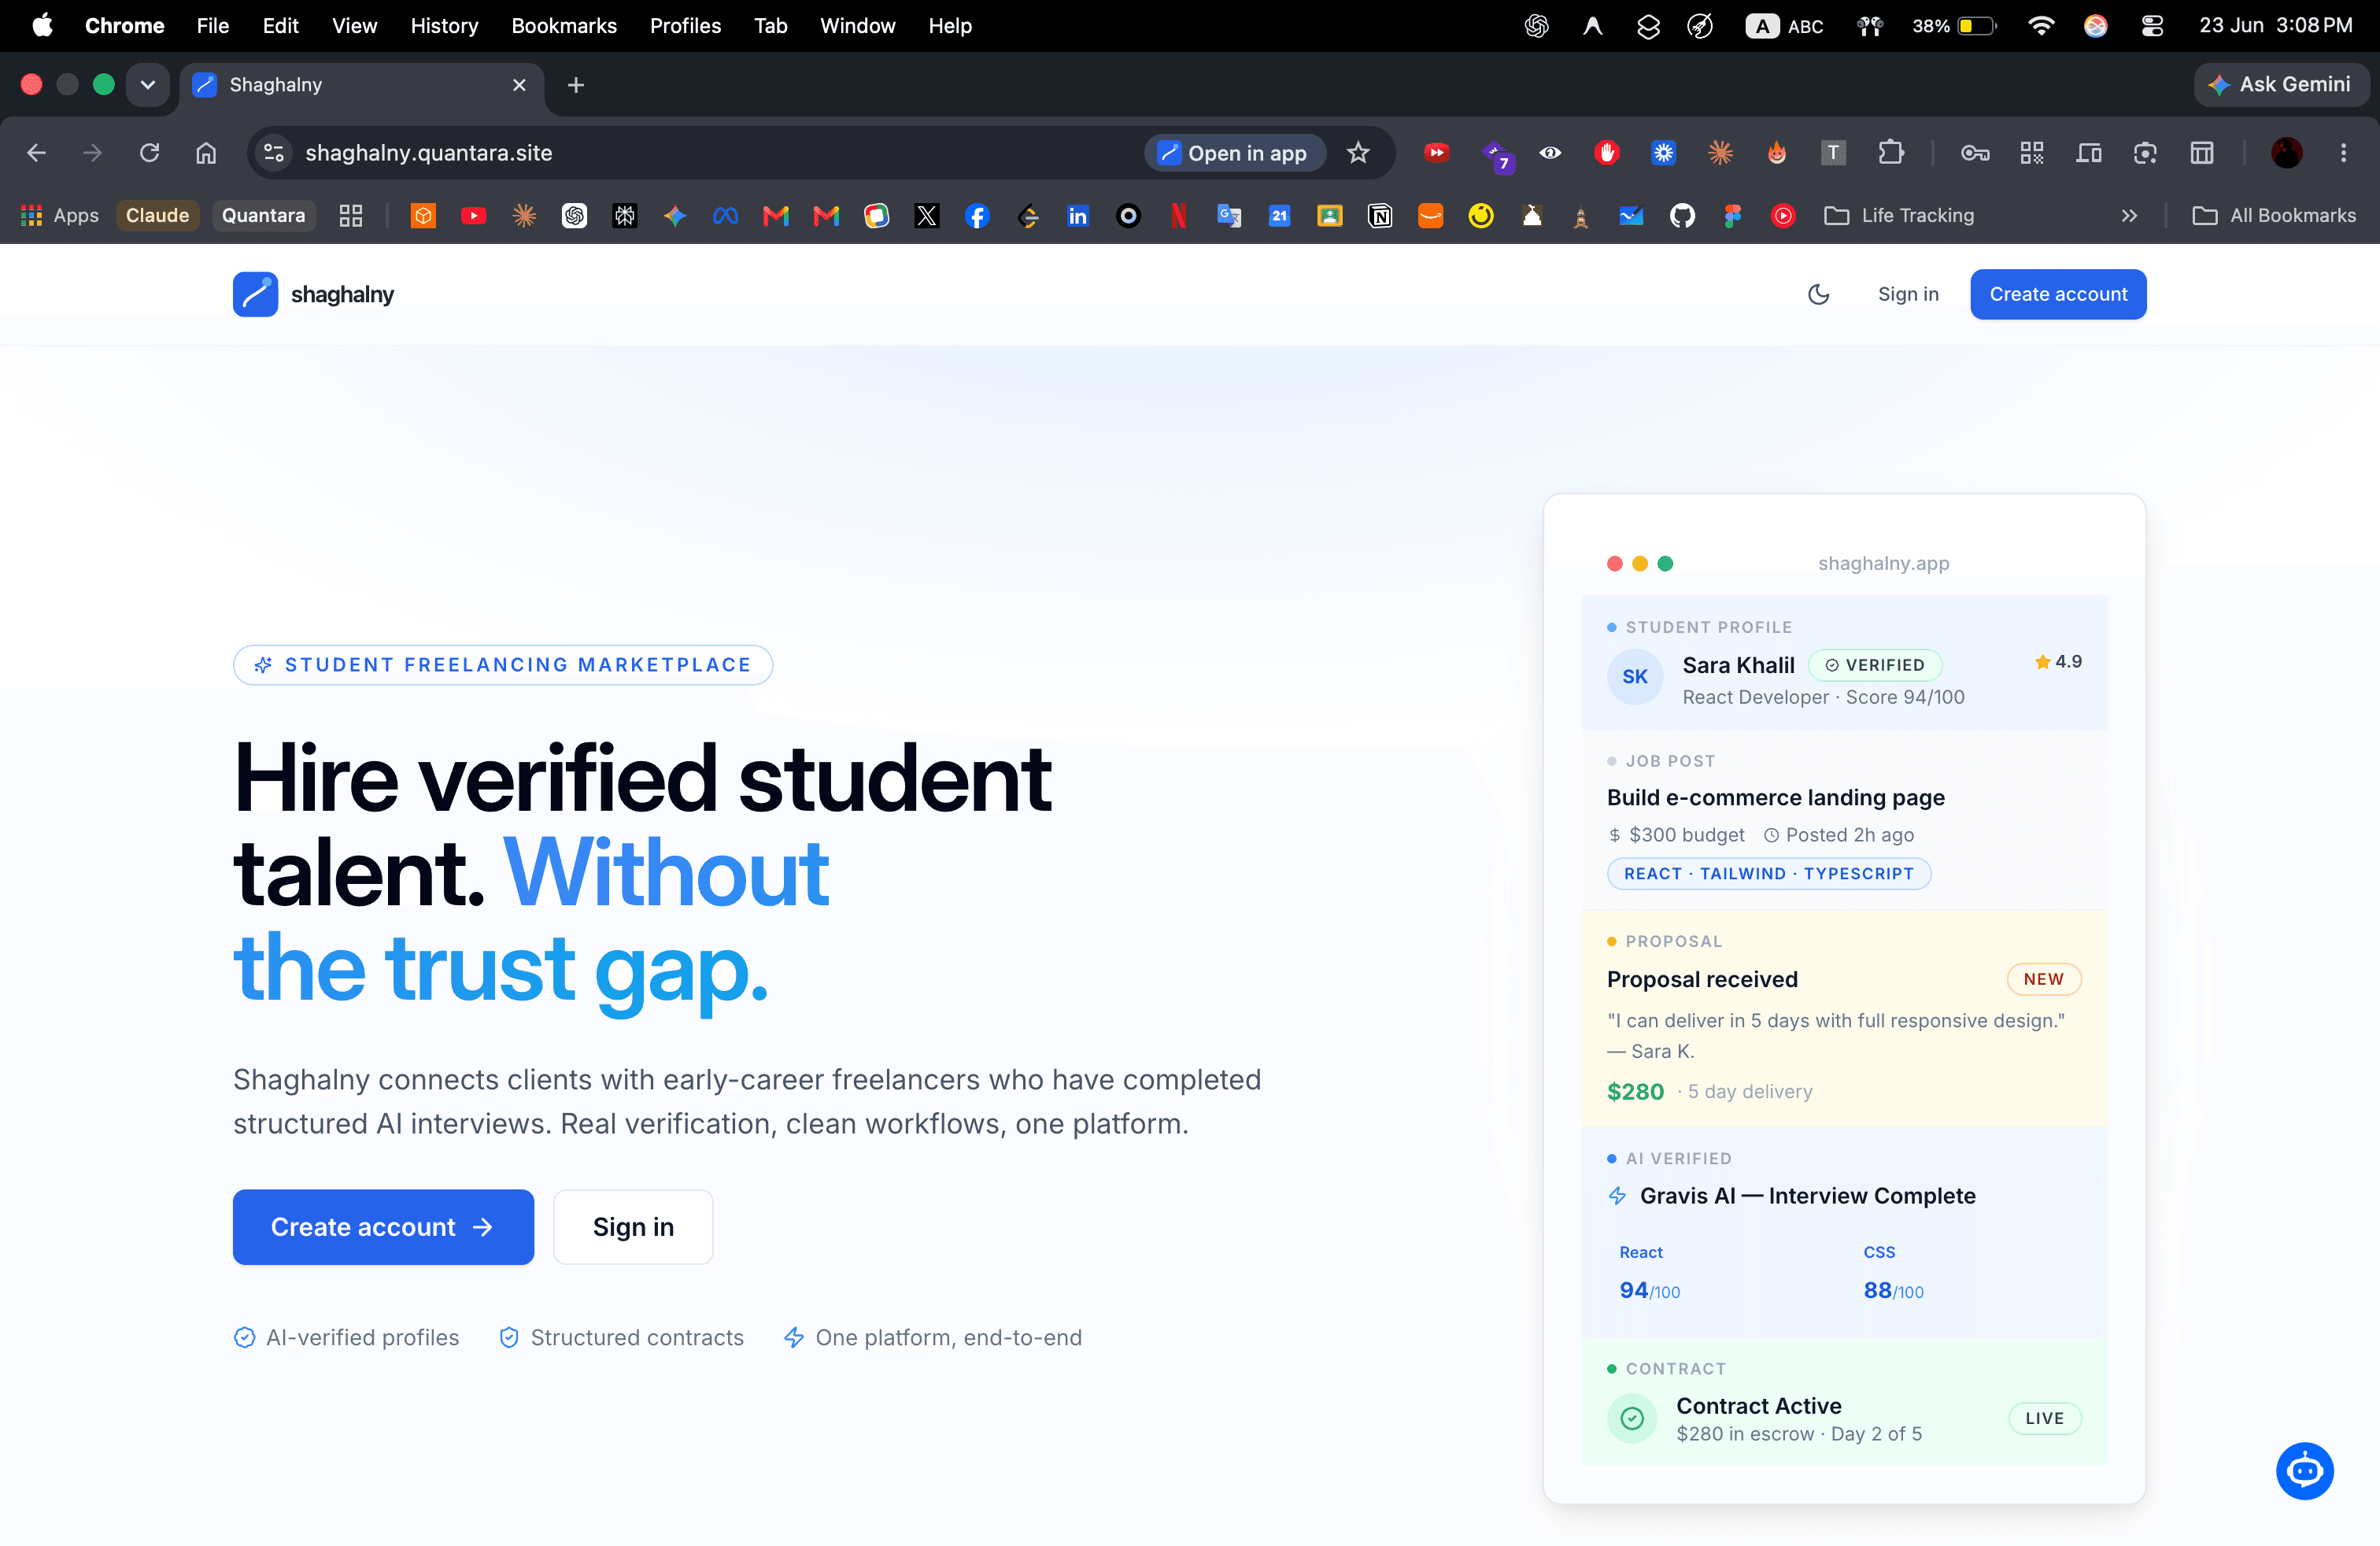Open the Quantara bookmark
The image size is (2380, 1546).
click(x=263, y=215)
